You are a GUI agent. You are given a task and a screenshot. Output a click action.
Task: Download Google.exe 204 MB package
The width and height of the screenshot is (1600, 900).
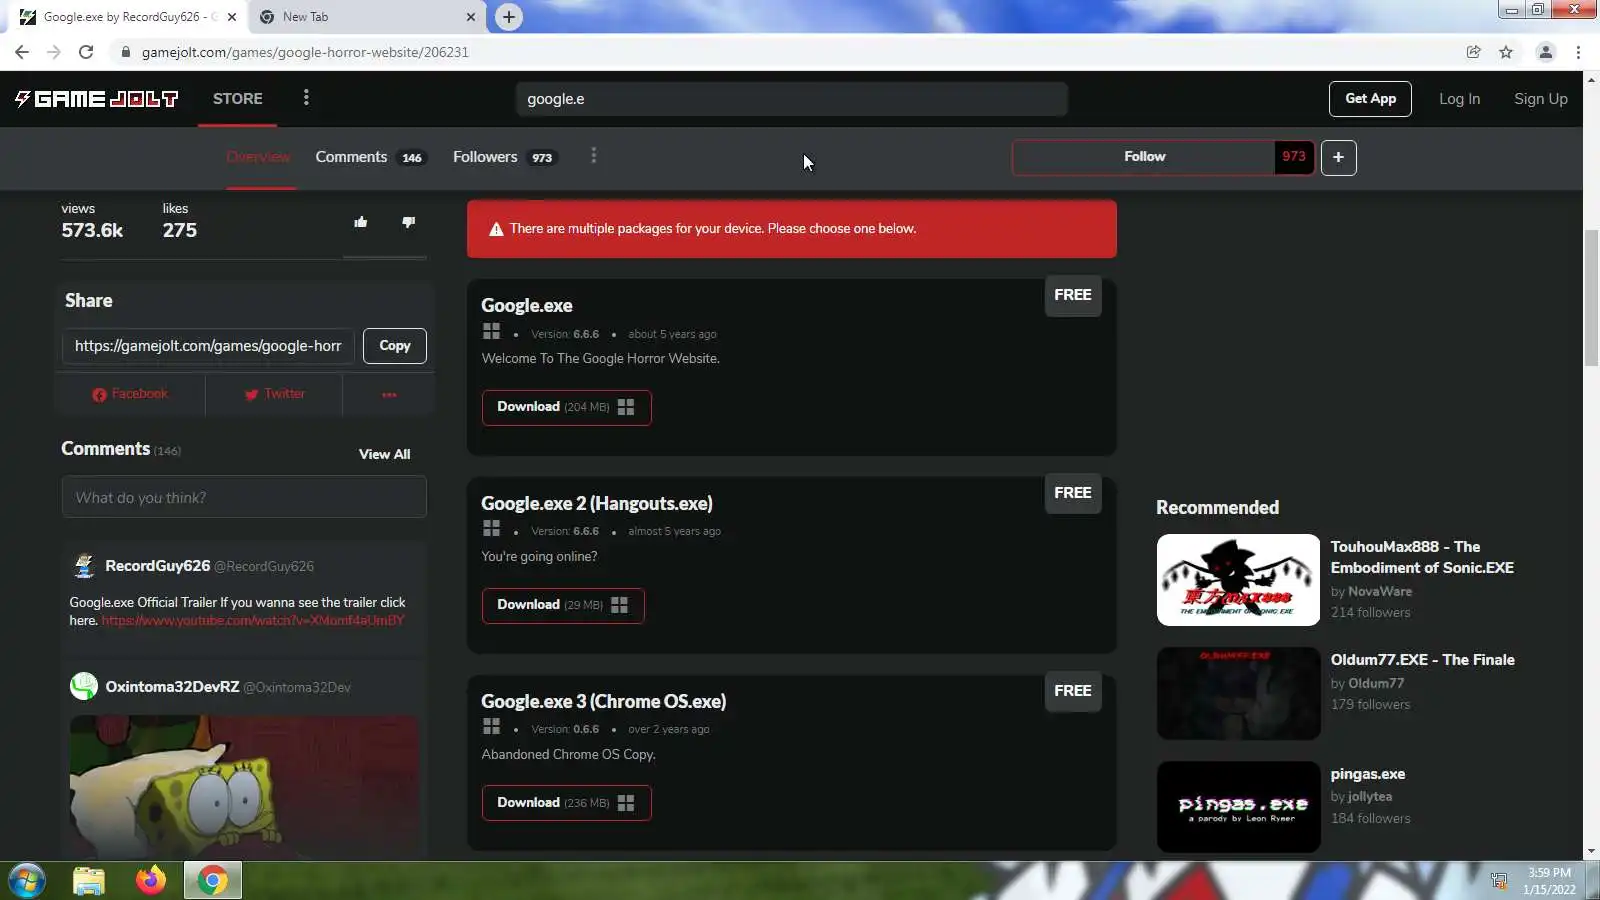click(x=566, y=407)
